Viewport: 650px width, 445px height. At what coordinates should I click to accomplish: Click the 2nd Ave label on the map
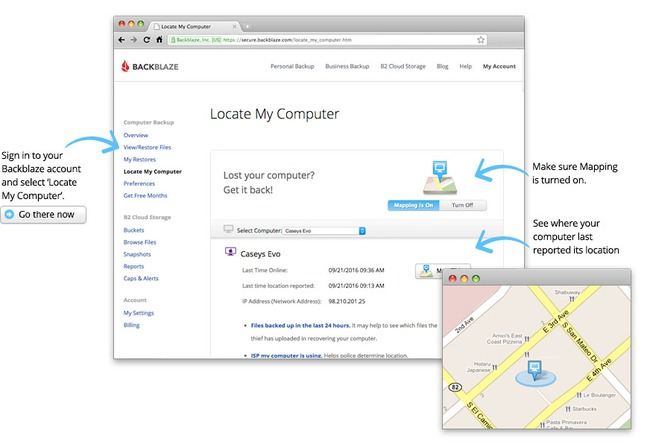tap(464, 325)
